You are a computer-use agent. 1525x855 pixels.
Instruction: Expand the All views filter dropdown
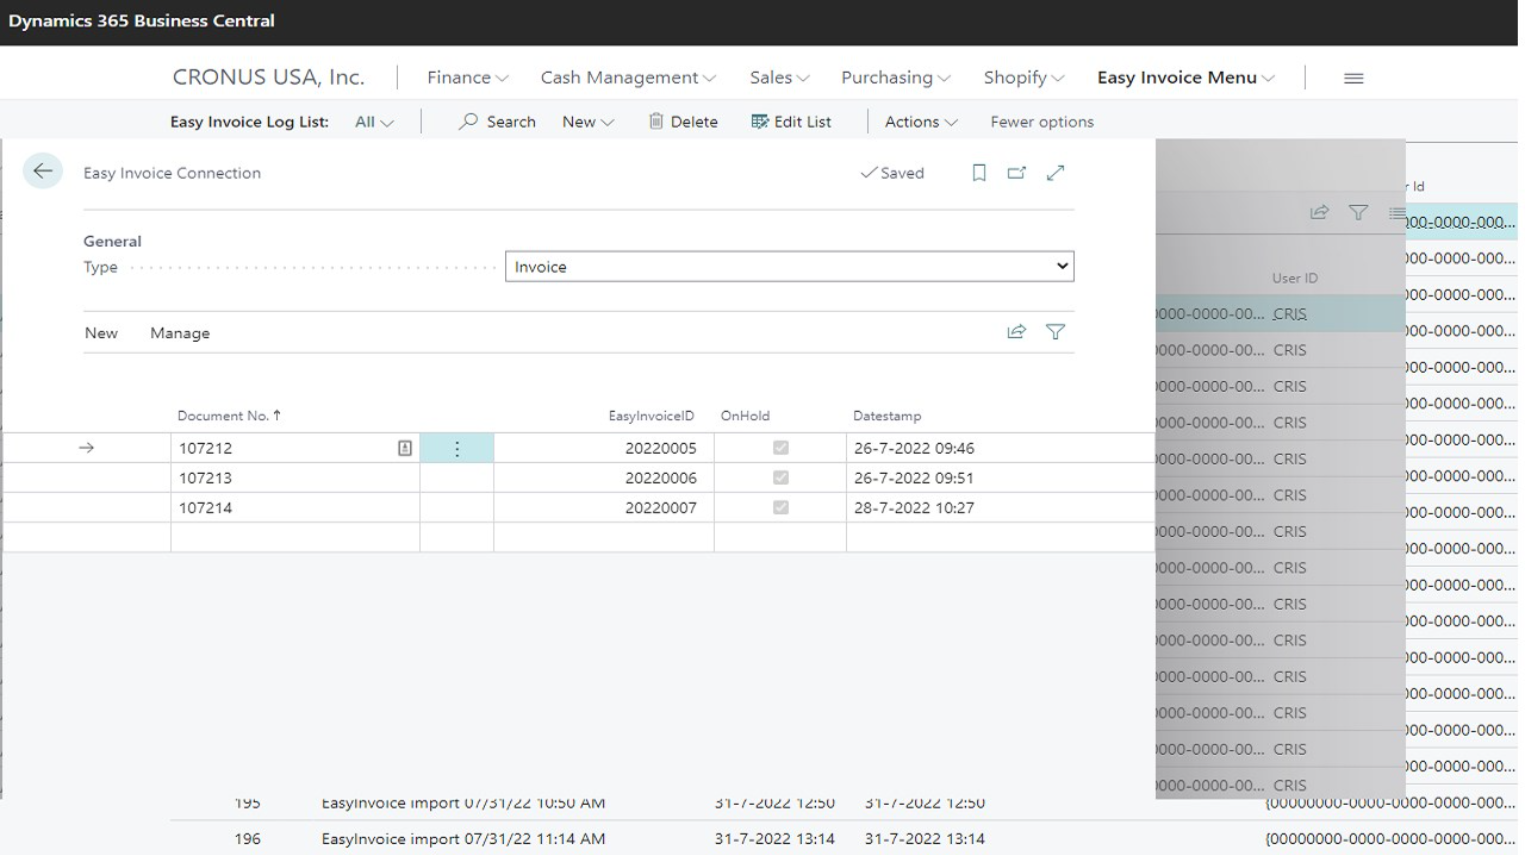(x=374, y=122)
